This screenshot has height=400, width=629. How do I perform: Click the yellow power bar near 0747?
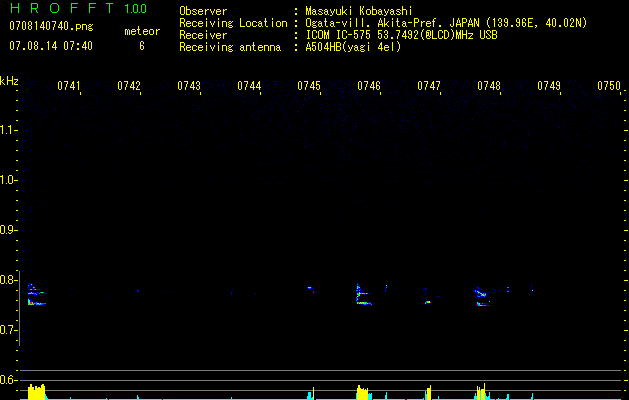pos(429,392)
